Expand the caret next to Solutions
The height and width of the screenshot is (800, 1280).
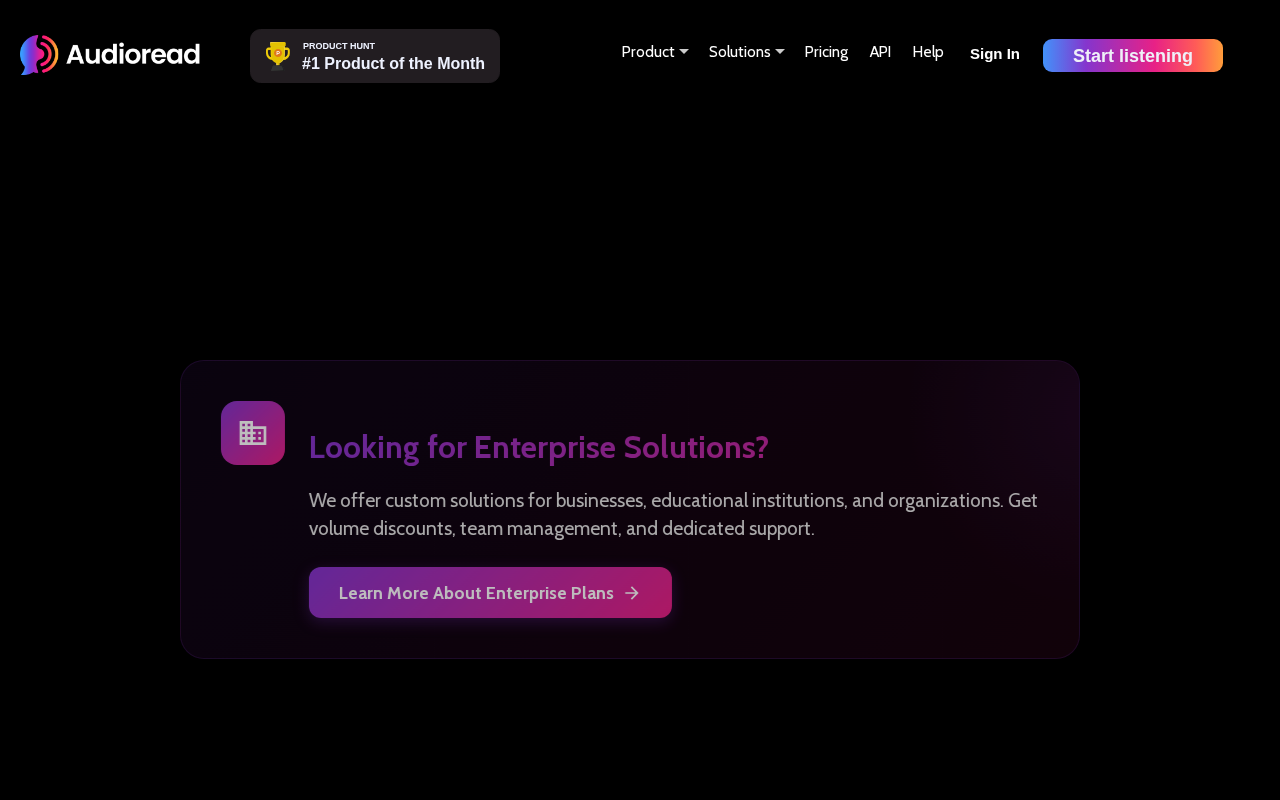tap(780, 52)
